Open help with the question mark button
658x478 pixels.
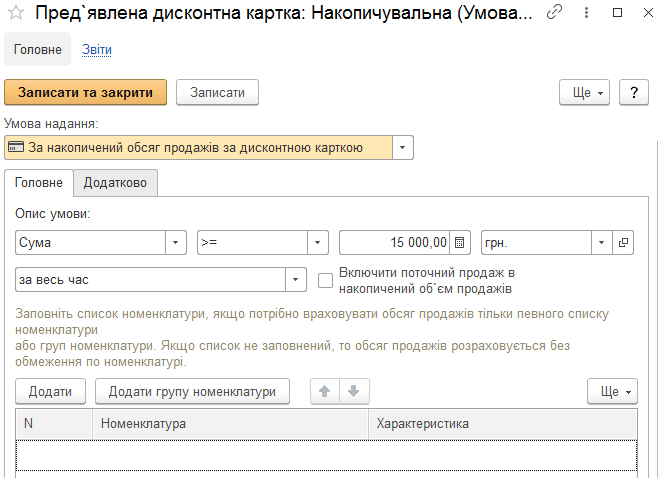(634, 92)
